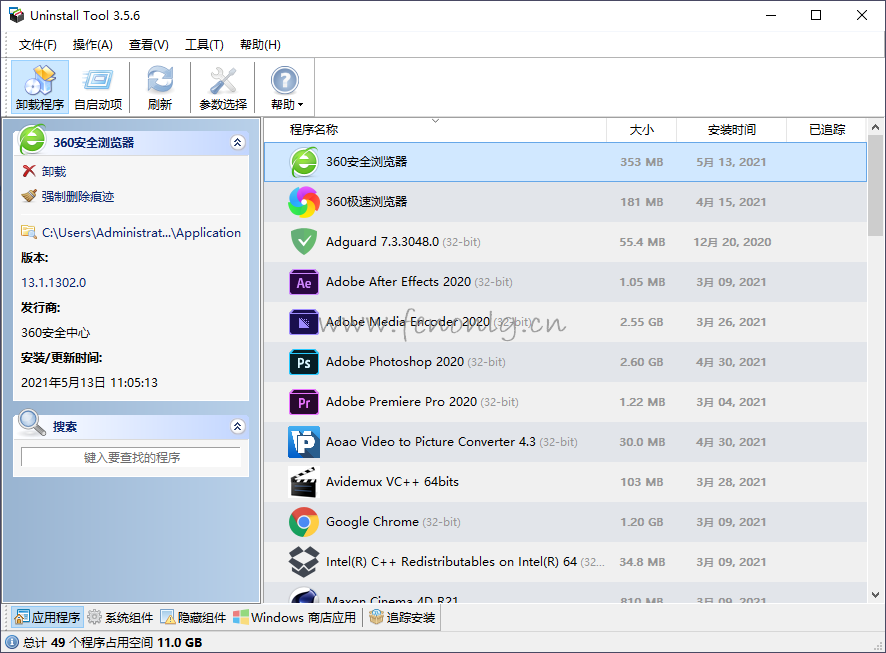The height and width of the screenshot is (653, 886).
Task: Click the size value "1.20 GB" for Chrome
Action: coord(641,522)
